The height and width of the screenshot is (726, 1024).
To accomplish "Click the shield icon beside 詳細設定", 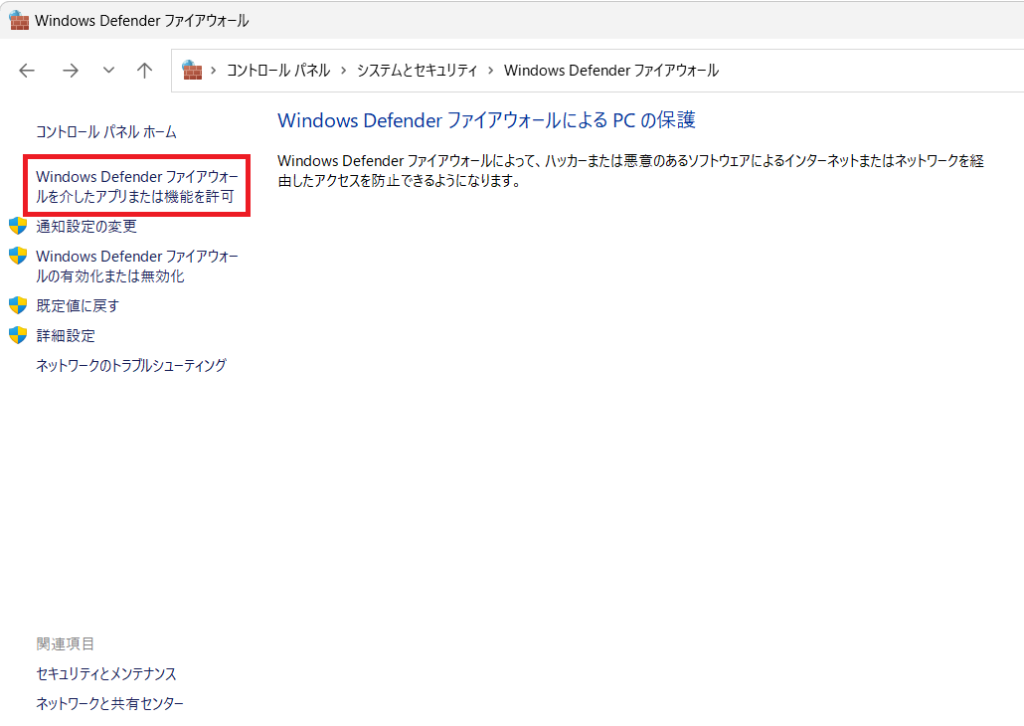I will click(x=18, y=335).
